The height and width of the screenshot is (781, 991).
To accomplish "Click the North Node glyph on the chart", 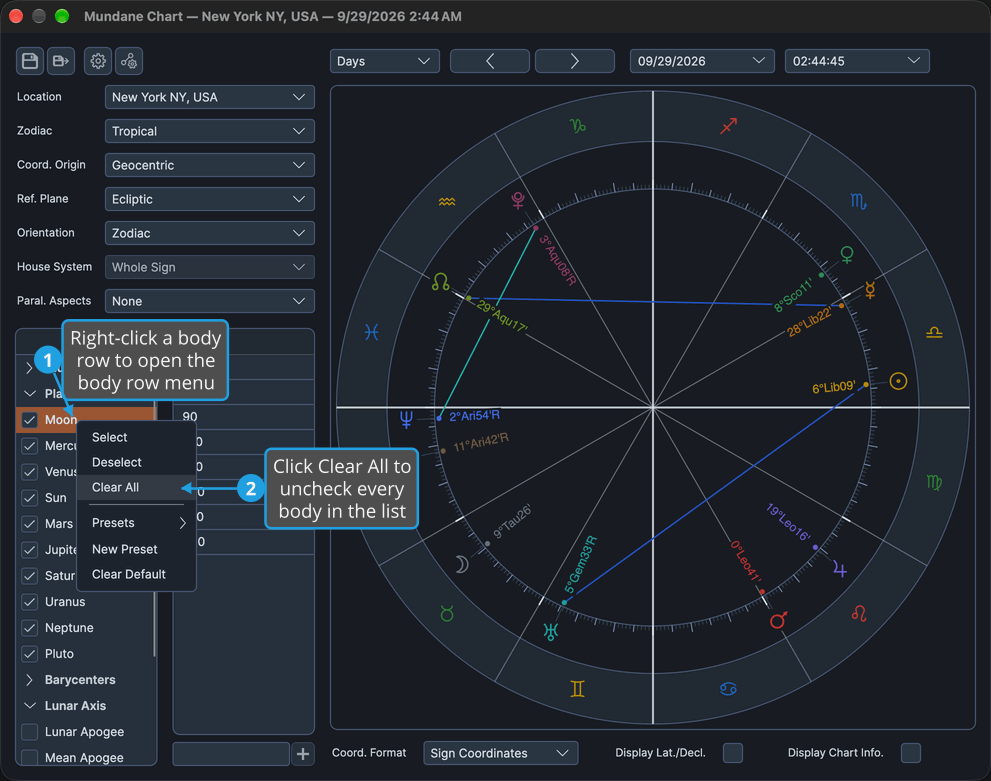I will point(441,282).
